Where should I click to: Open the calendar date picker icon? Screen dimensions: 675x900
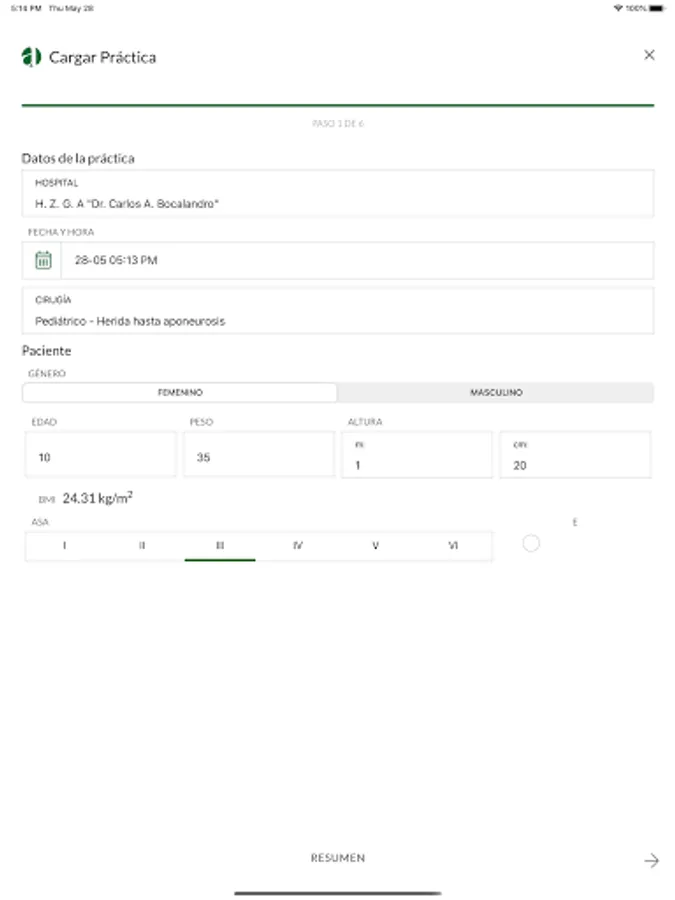click(x=43, y=260)
